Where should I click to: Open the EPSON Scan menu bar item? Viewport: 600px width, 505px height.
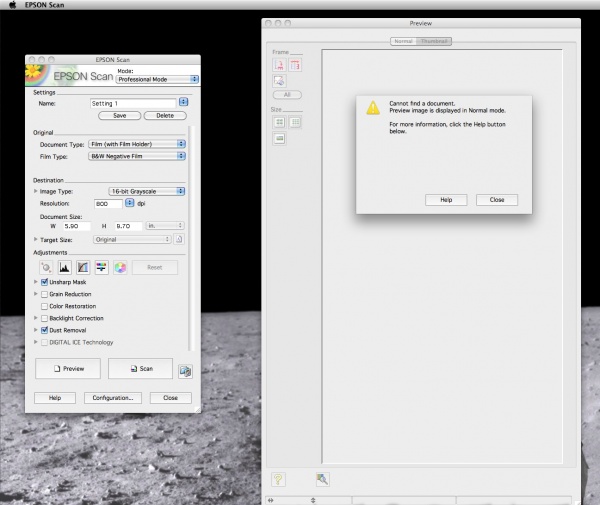point(44,5)
